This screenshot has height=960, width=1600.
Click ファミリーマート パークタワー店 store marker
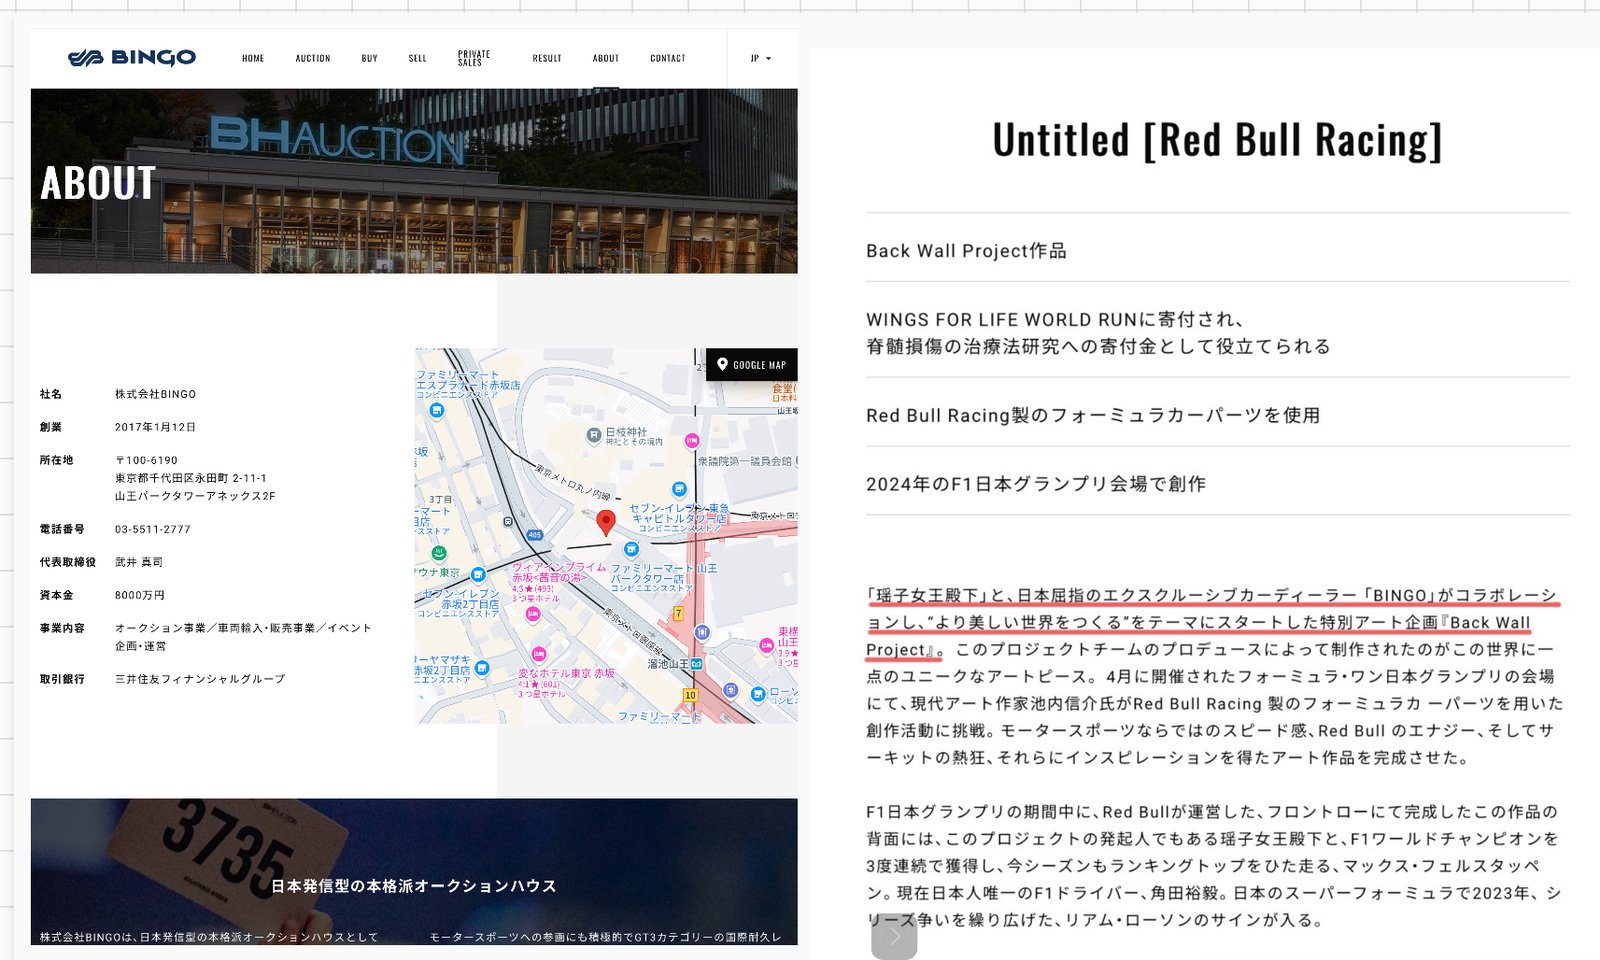pos(631,549)
